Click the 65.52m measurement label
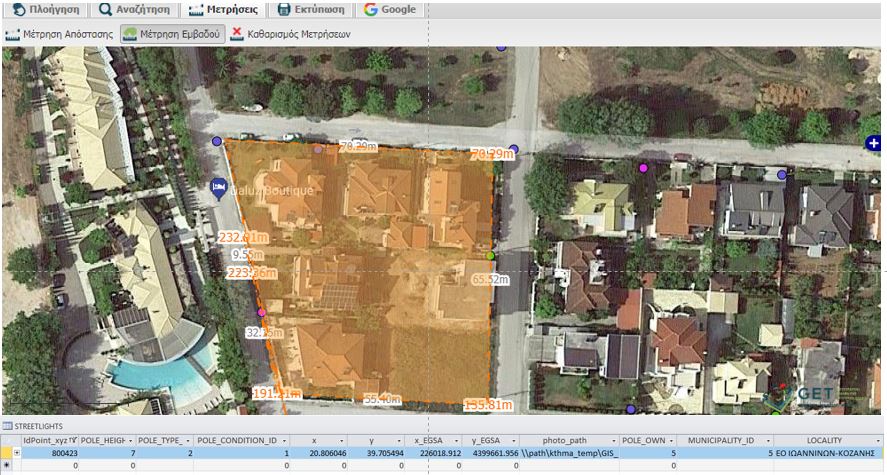This screenshot has width=887, height=475. [490, 279]
